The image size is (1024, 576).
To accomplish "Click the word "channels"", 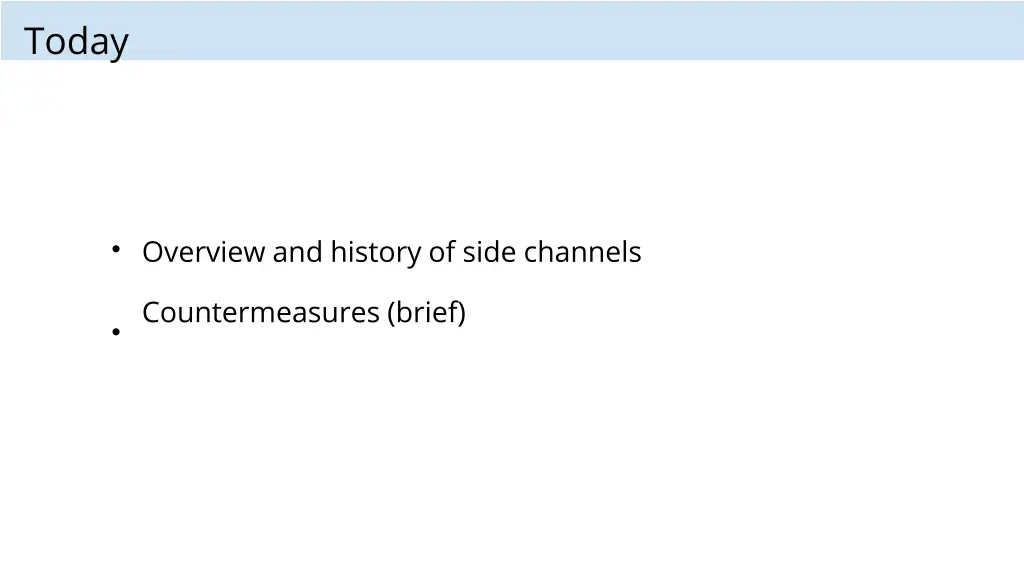I will coord(583,252).
